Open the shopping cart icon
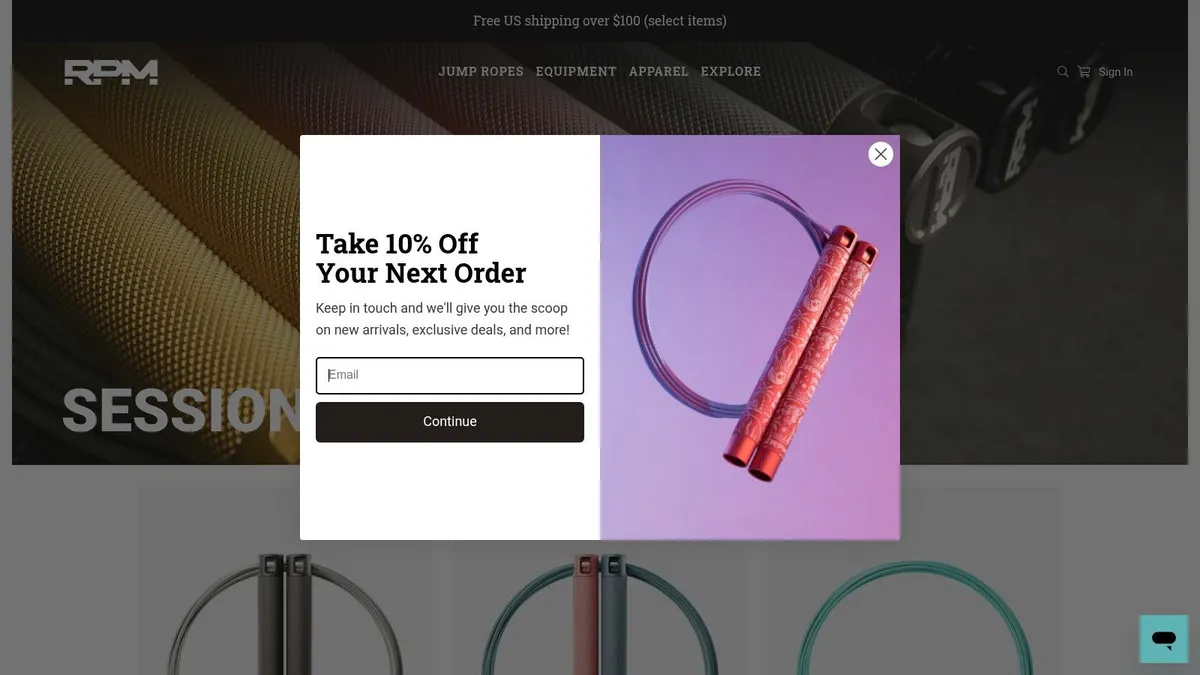Screen dimensions: 1200x675 [x=1084, y=72]
